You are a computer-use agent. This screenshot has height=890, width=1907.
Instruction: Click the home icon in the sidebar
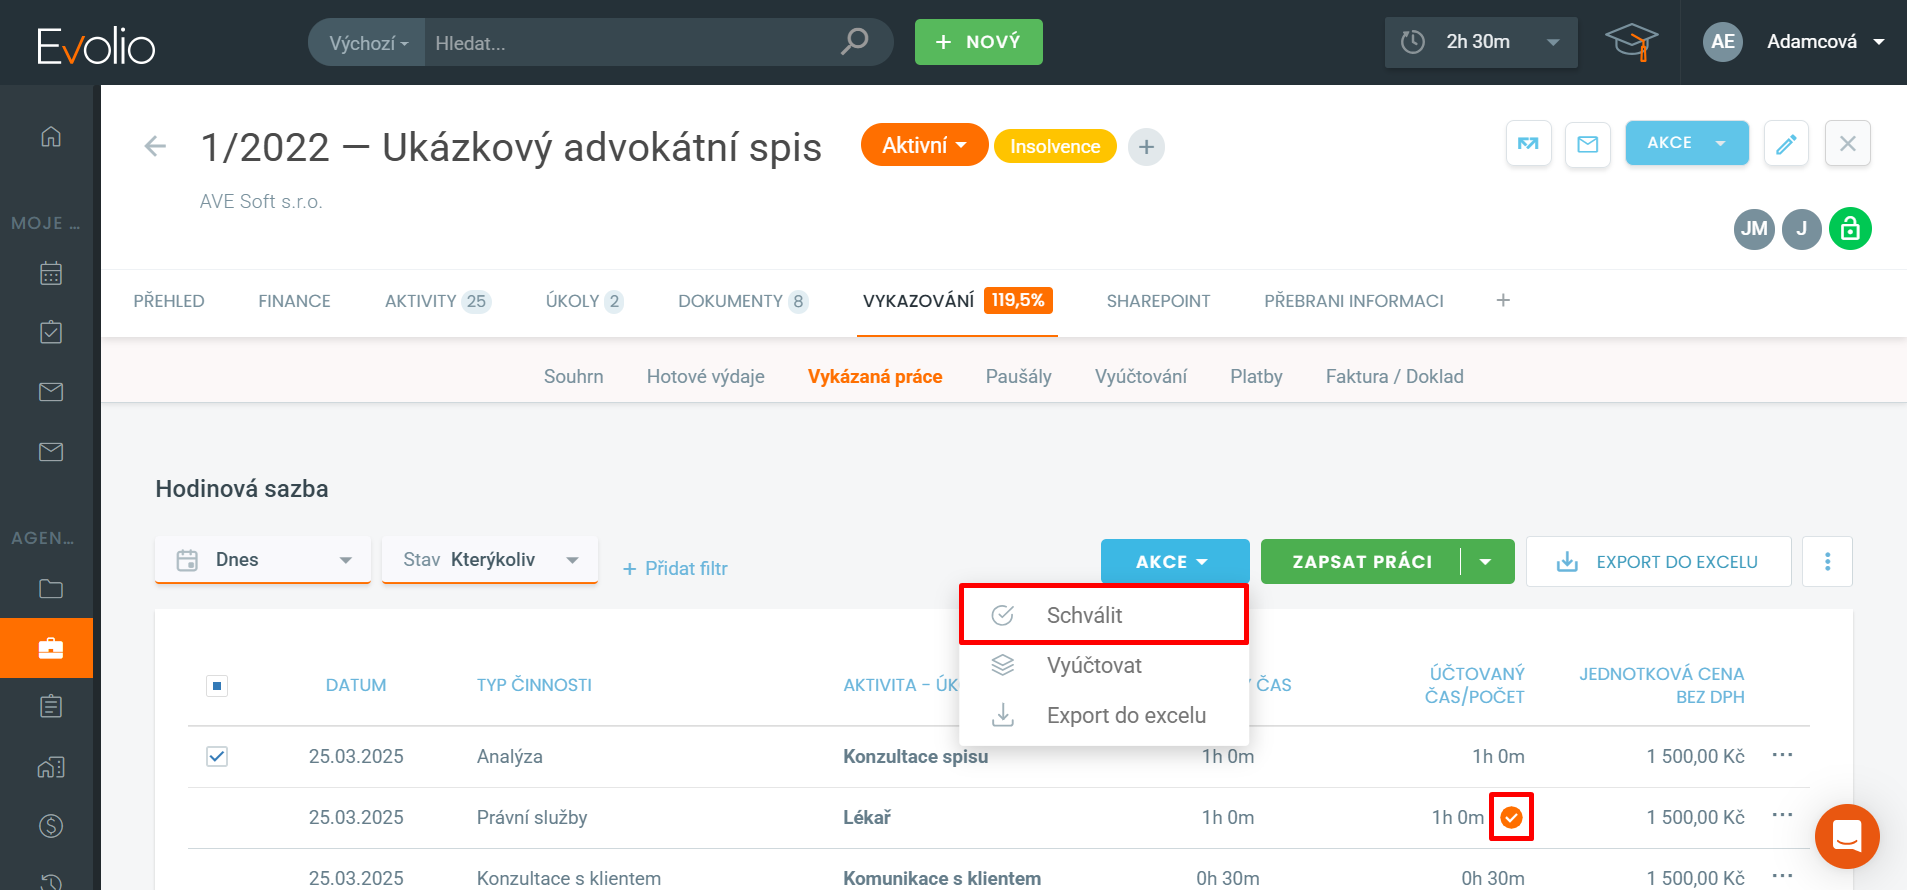51,136
